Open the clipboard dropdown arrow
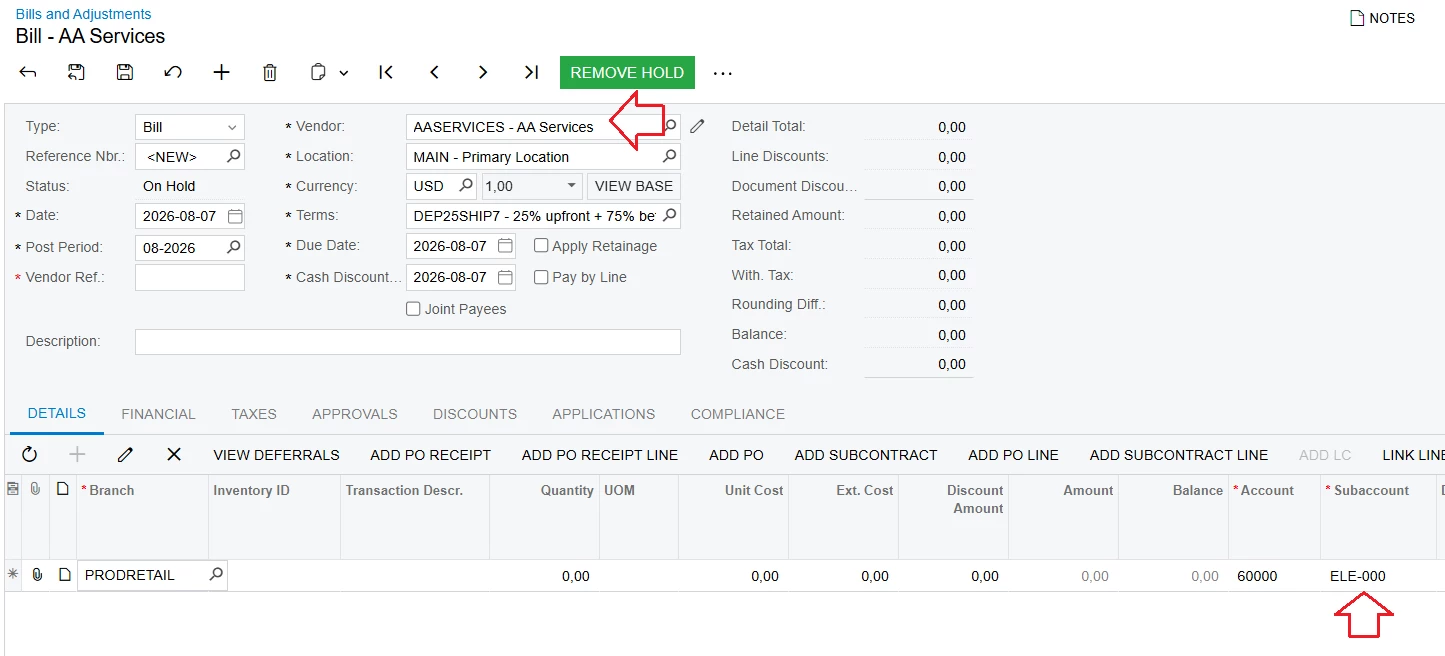Screen dimensions: 1445x656 pyautogui.click(x=344, y=73)
